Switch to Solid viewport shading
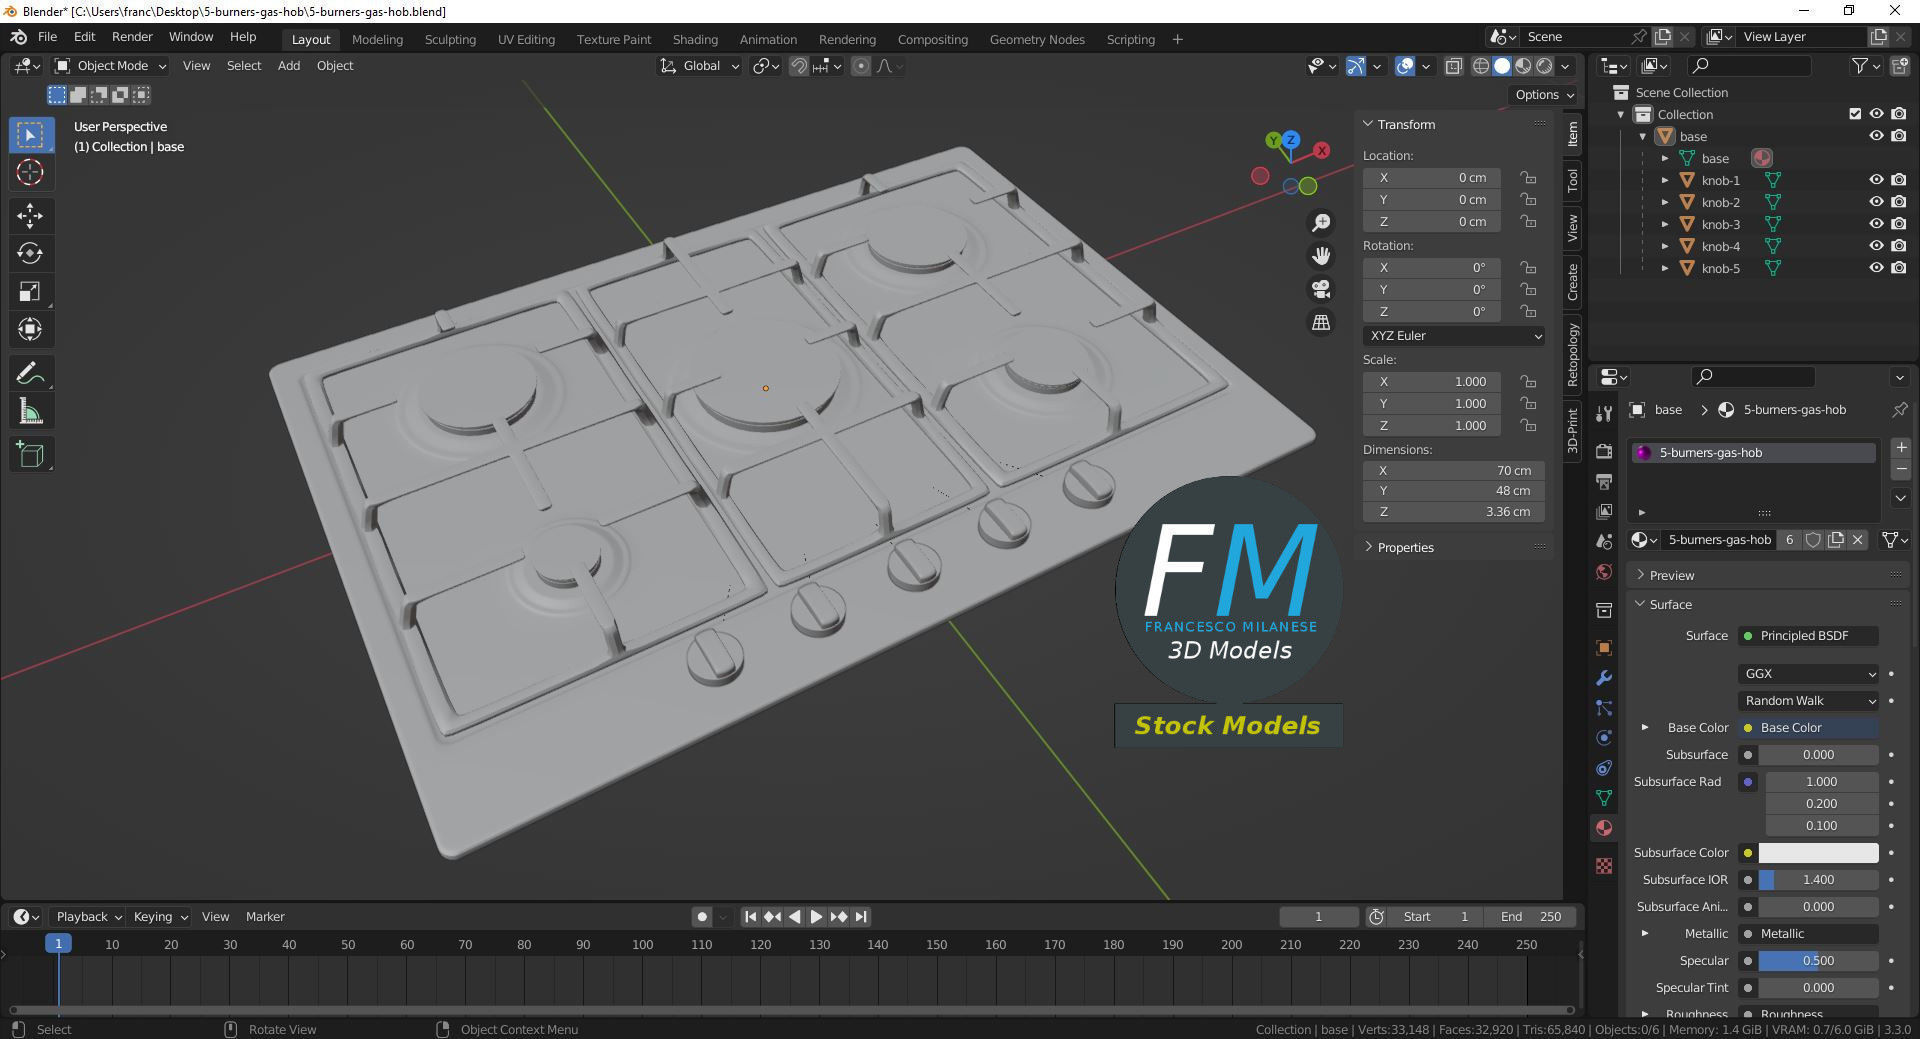This screenshot has height=1039, width=1920. tap(1502, 66)
